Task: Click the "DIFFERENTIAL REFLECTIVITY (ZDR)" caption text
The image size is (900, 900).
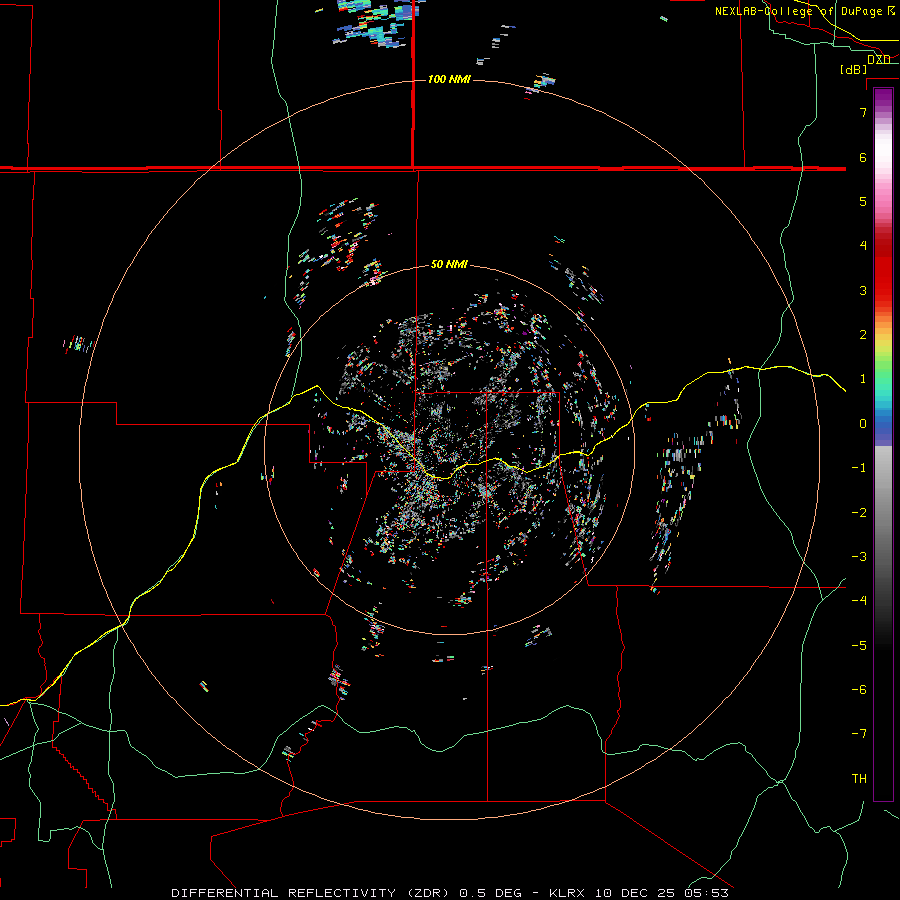Action: point(312,893)
